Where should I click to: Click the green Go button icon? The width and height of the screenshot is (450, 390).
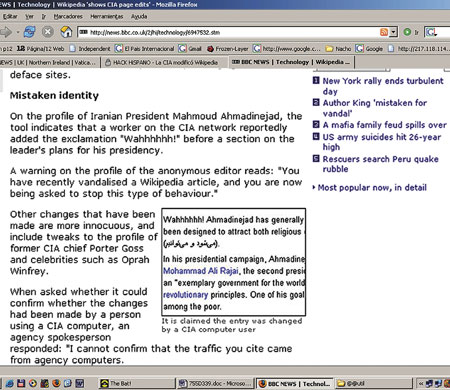(x=407, y=32)
